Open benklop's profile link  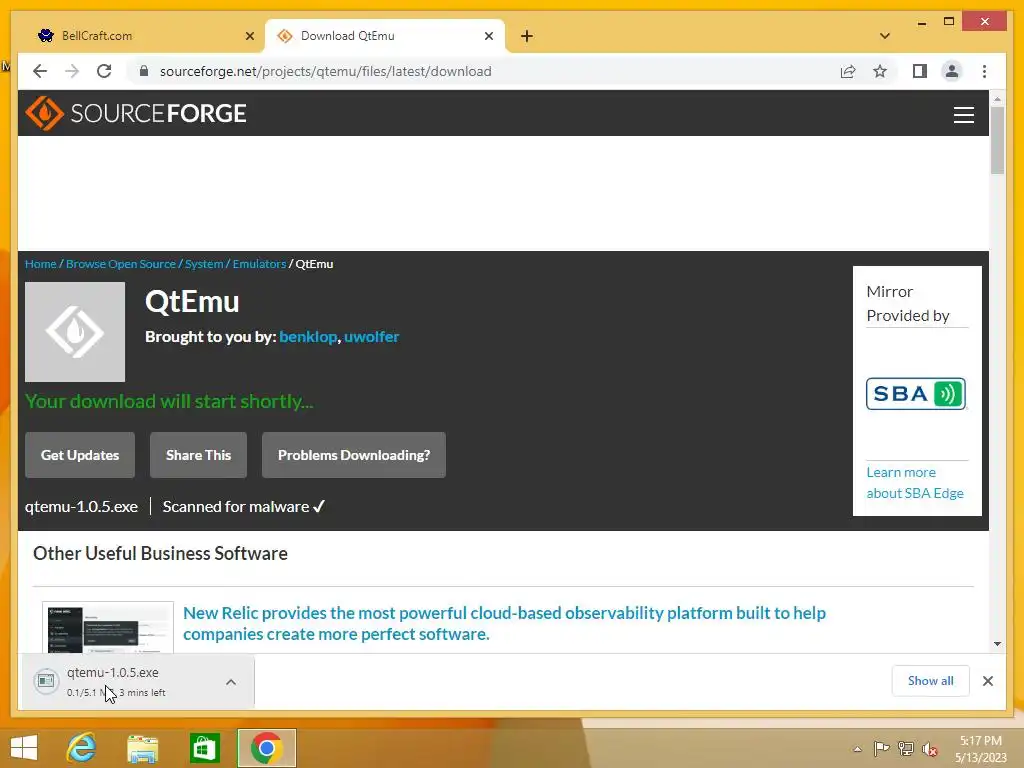pyautogui.click(x=308, y=336)
